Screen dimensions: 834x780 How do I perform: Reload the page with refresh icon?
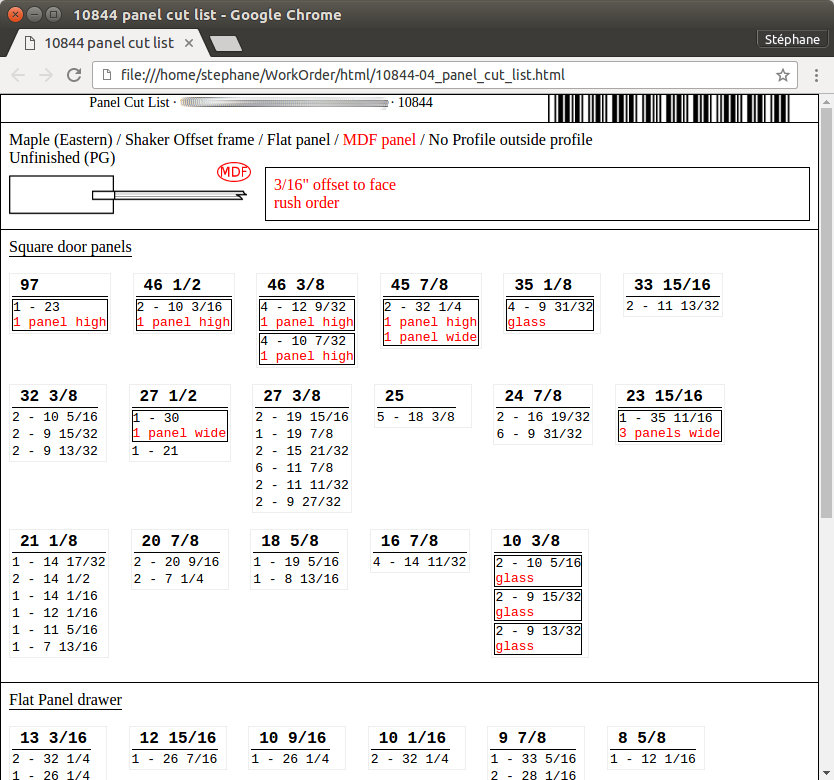pos(74,75)
